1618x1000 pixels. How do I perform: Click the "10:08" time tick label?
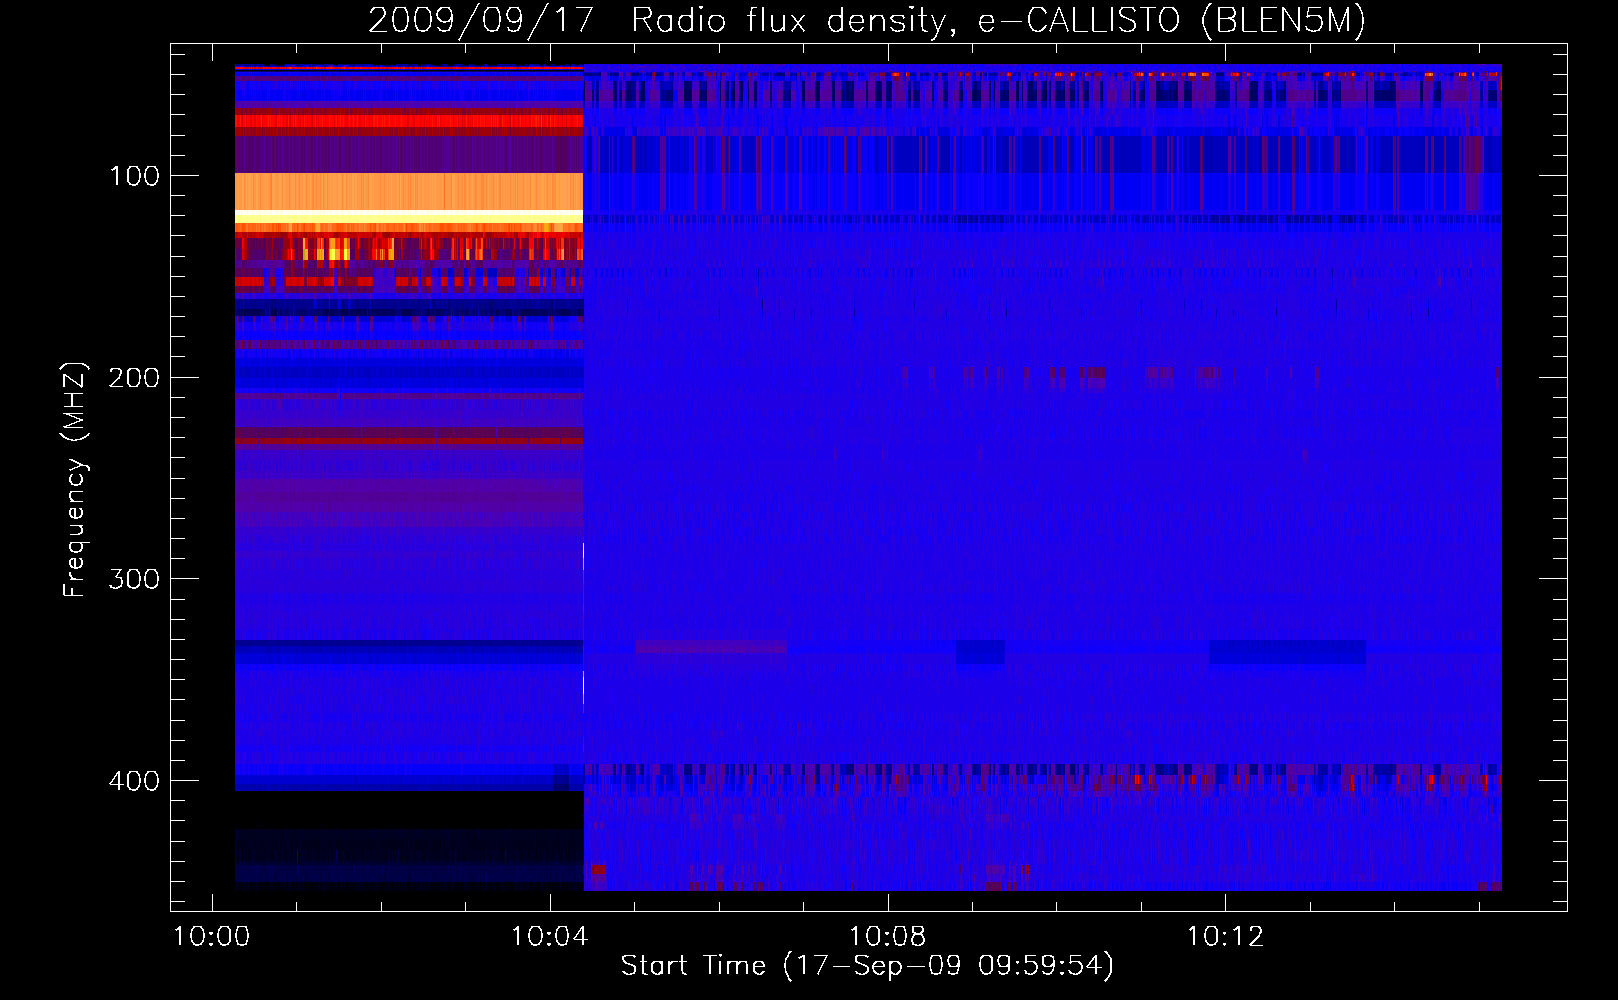[887, 937]
